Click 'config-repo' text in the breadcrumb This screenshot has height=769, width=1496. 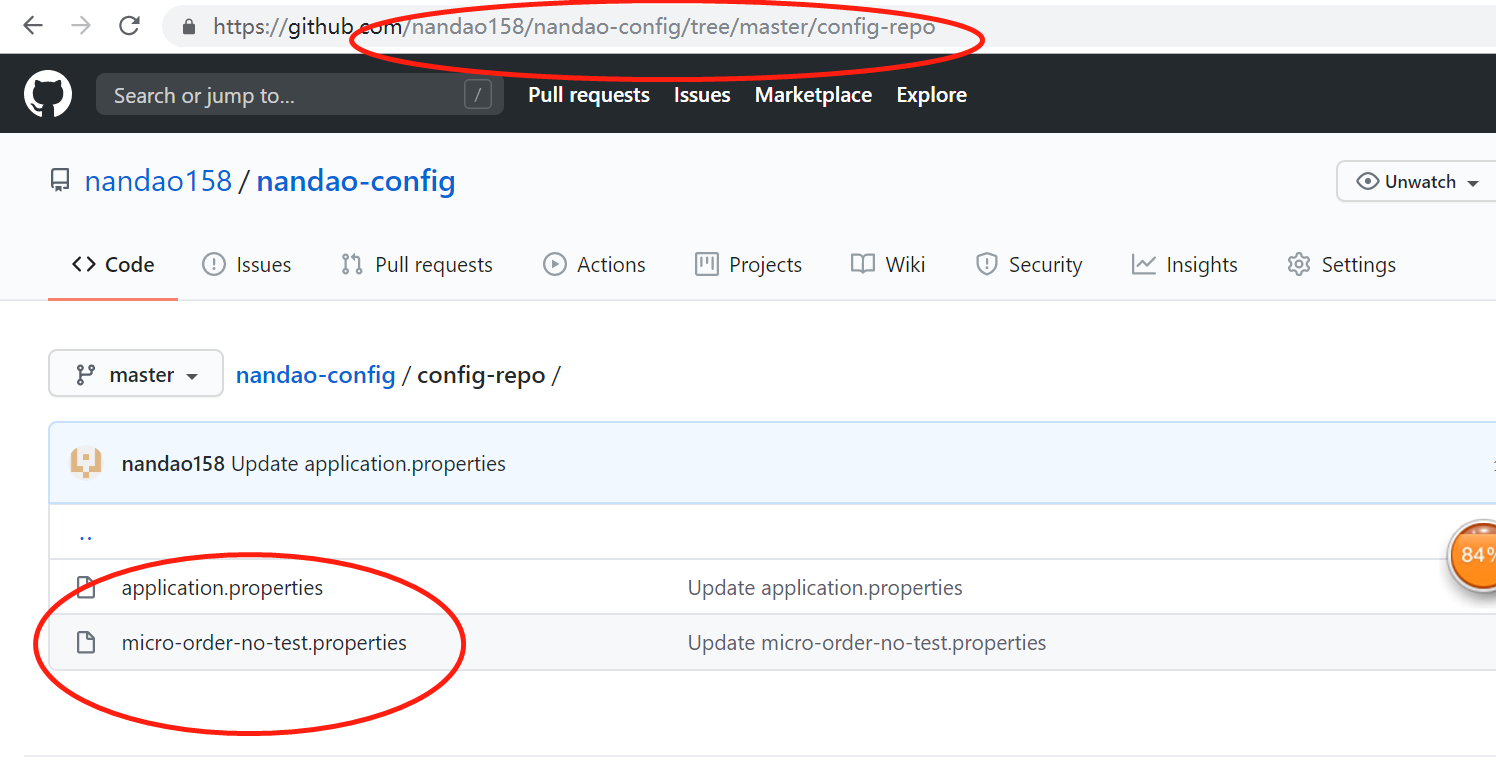point(481,375)
